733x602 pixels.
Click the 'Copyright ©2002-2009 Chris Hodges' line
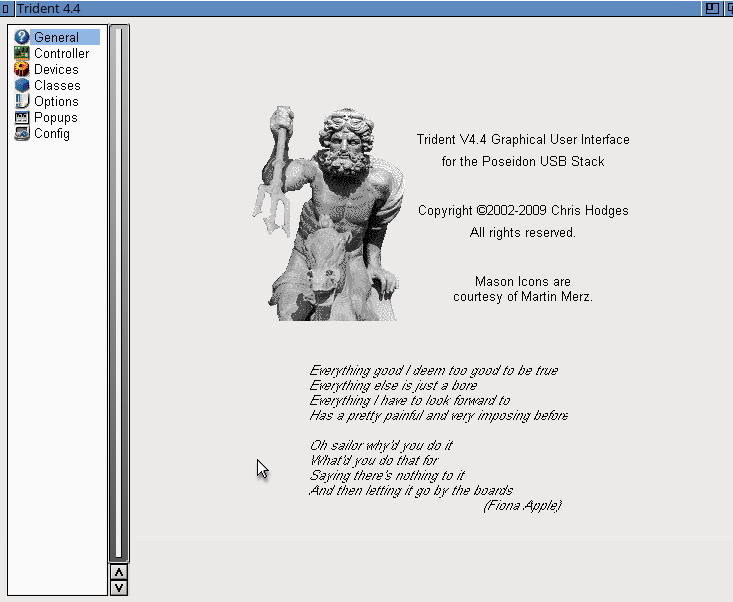click(x=523, y=210)
